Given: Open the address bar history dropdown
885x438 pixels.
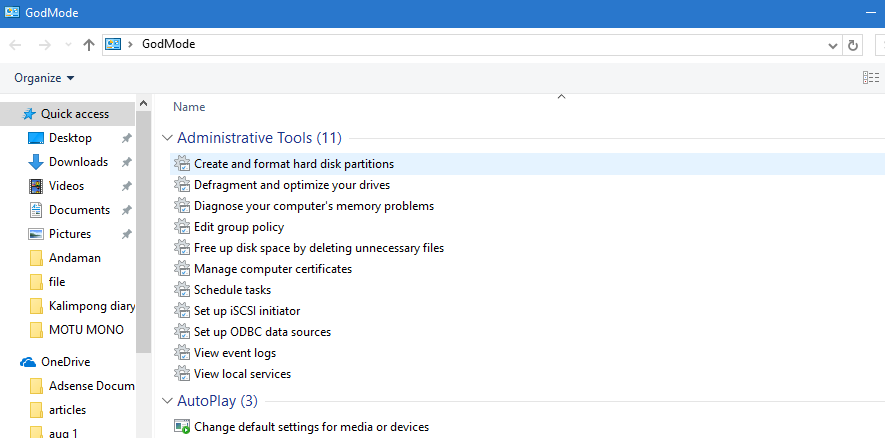Looking at the screenshot, I should coord(833,45).
